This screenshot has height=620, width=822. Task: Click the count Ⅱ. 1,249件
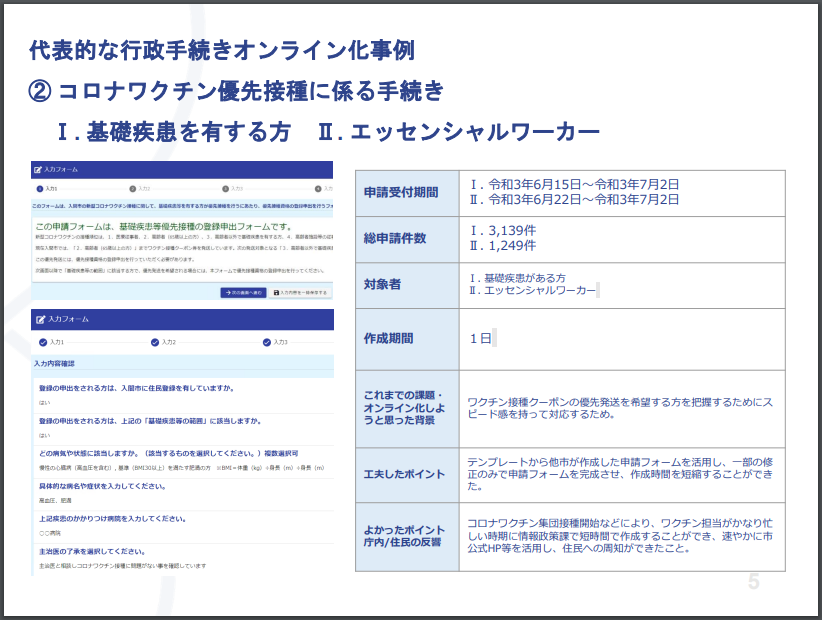tap(503, 245)
